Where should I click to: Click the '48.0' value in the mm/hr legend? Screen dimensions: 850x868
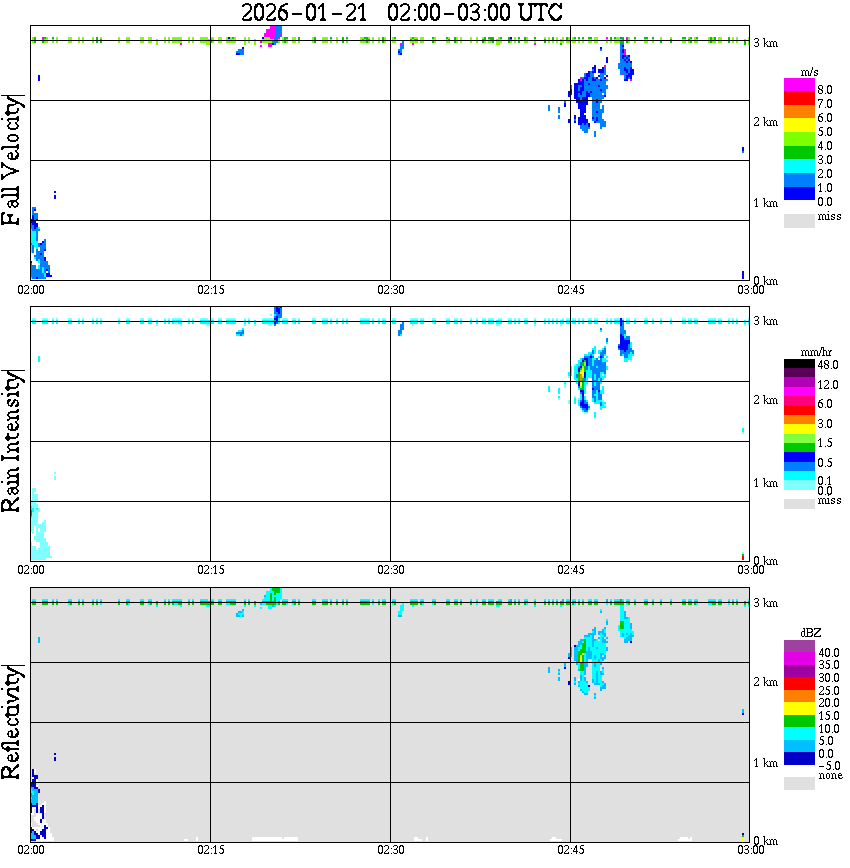(x=828, y=365)
